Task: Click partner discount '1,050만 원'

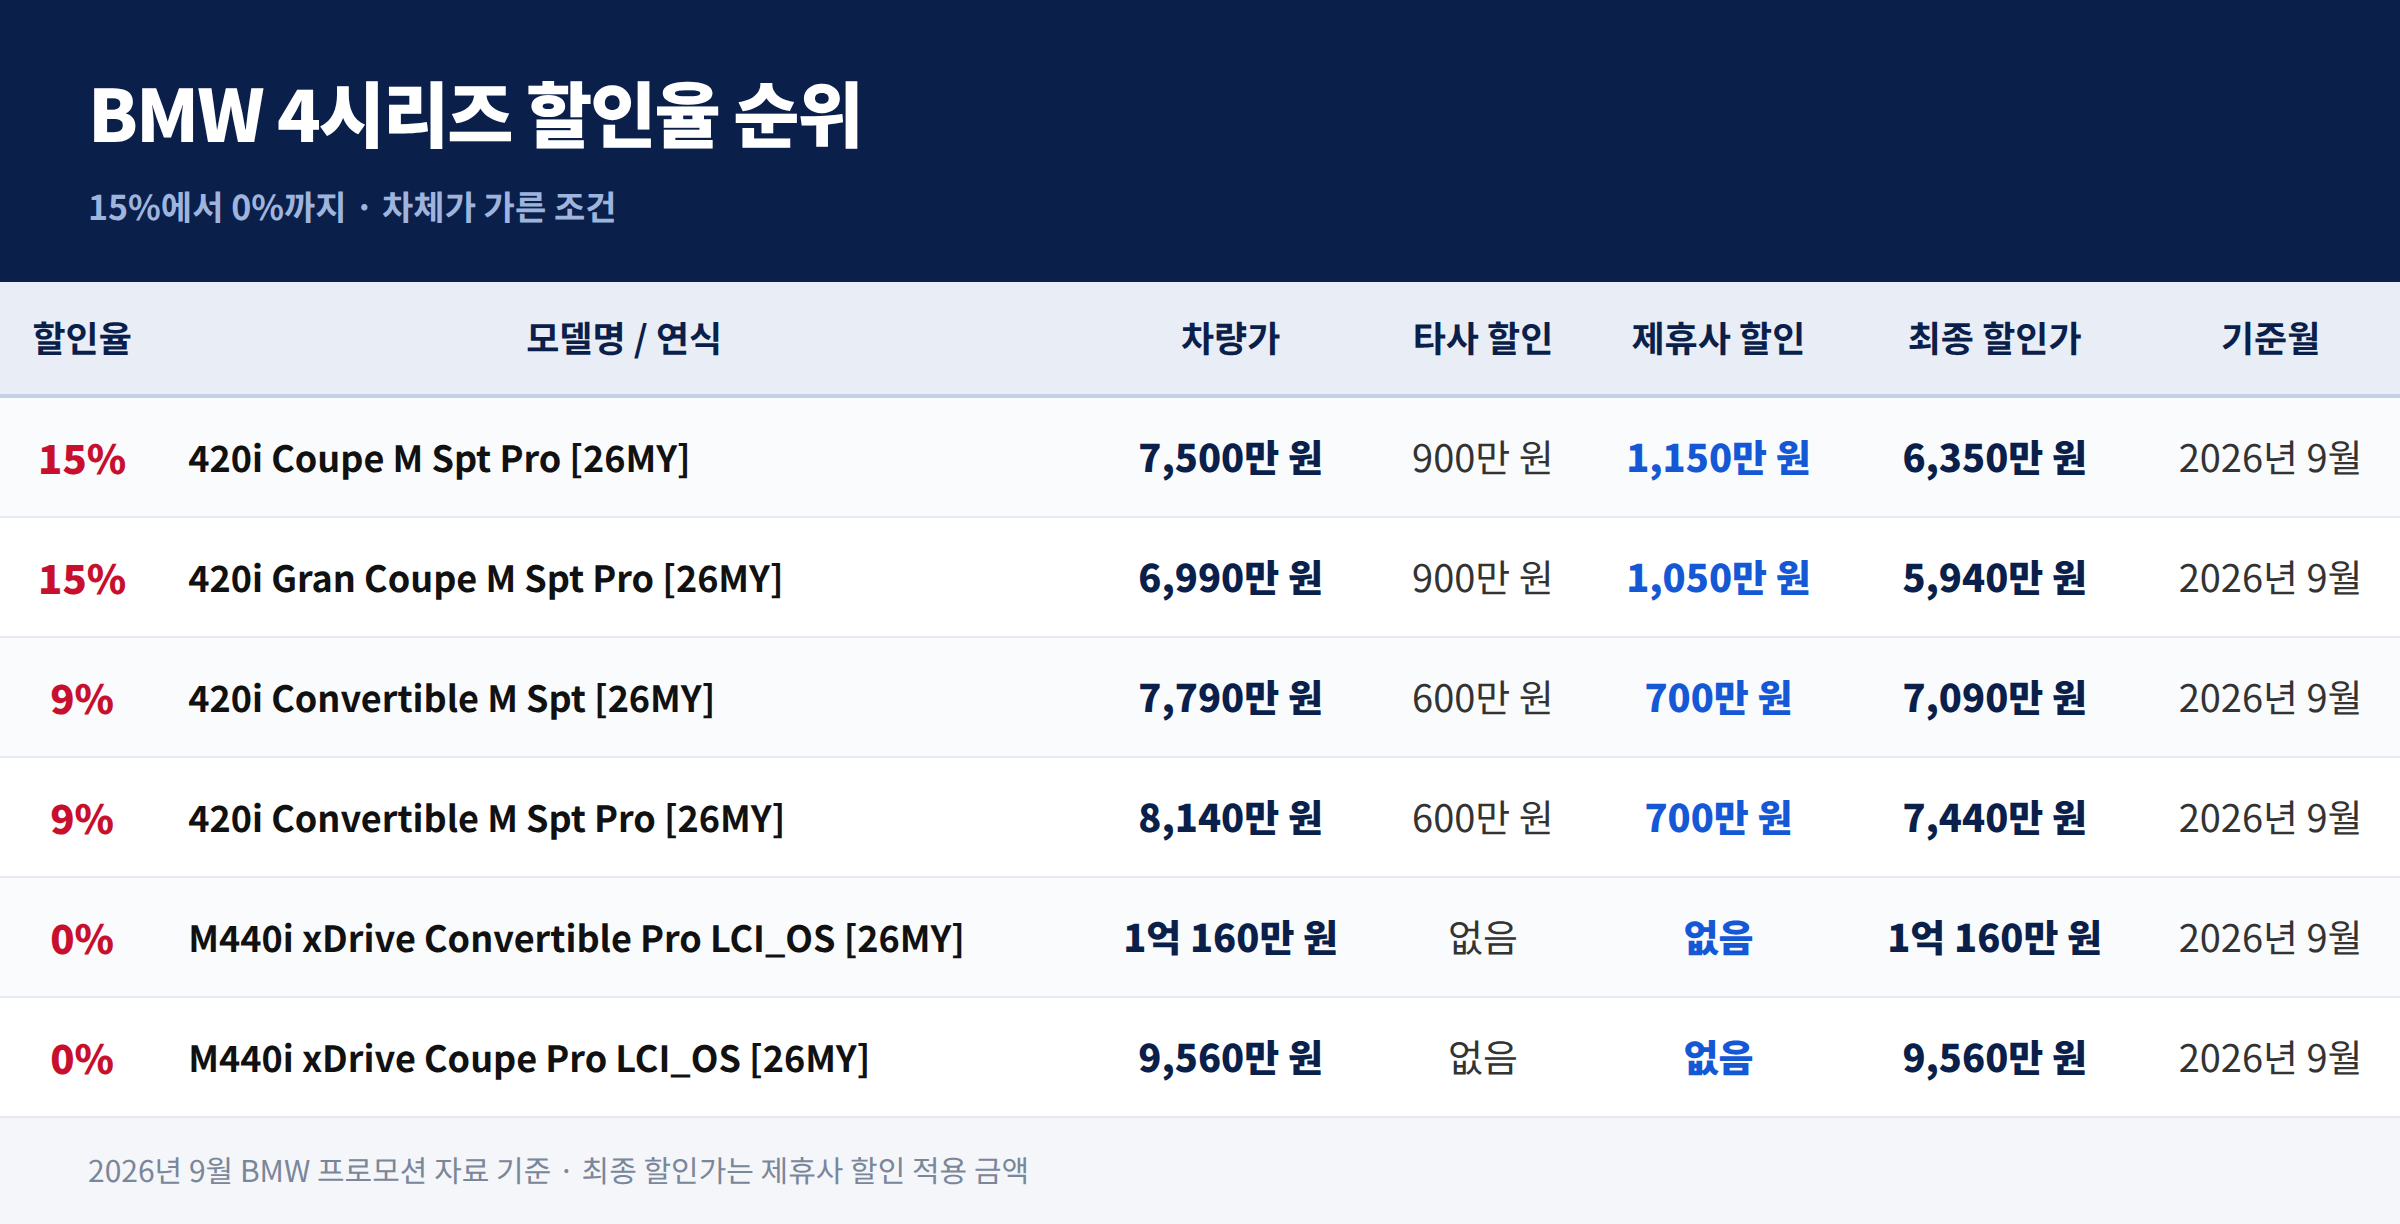Action: click(1718, 578)
